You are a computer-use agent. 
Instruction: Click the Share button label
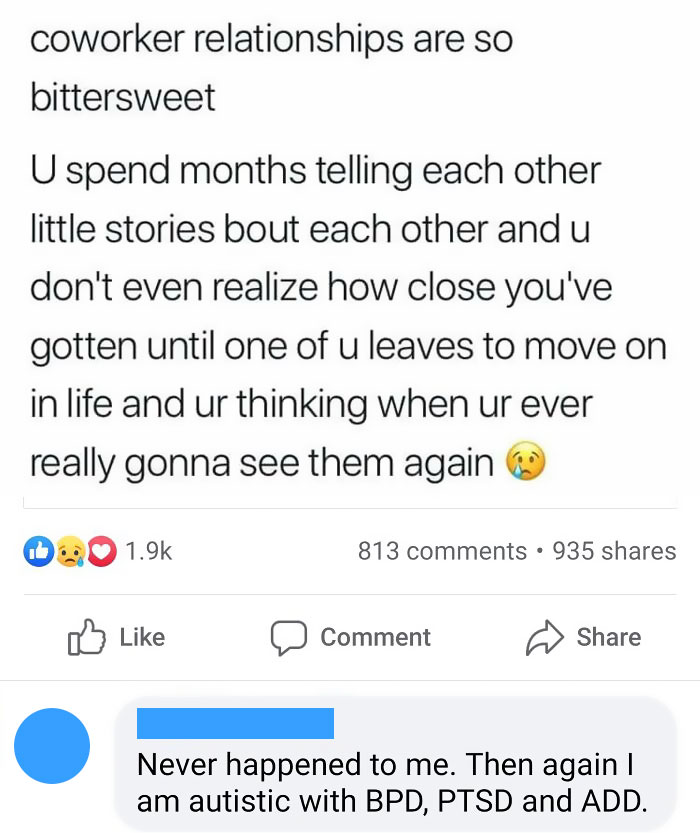[x=609, y=637]
